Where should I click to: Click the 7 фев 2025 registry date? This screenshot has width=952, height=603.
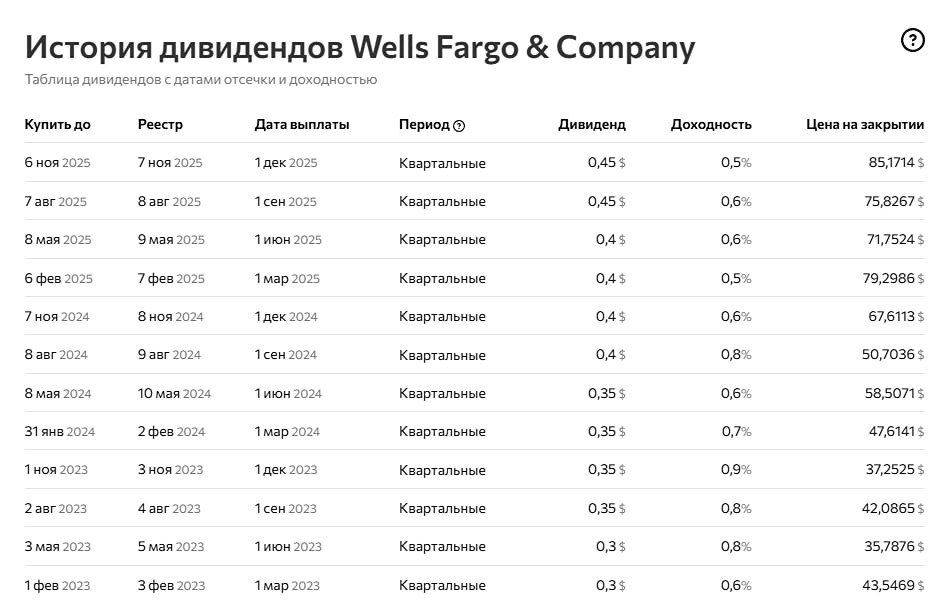(x=171, y=279)
